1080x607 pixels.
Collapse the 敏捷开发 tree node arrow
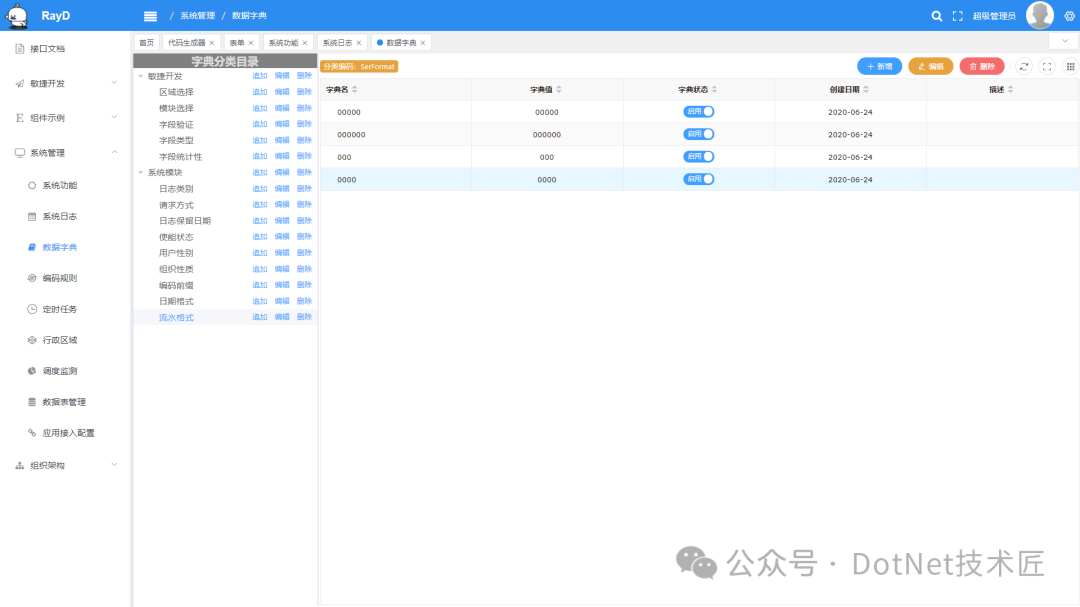click(141, 76)
